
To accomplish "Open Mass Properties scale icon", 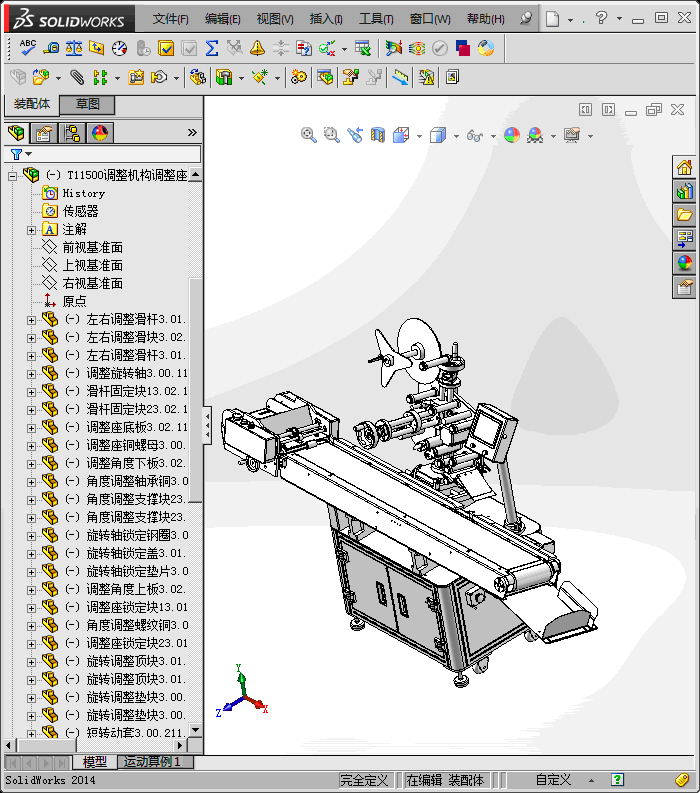I will 74,48.
